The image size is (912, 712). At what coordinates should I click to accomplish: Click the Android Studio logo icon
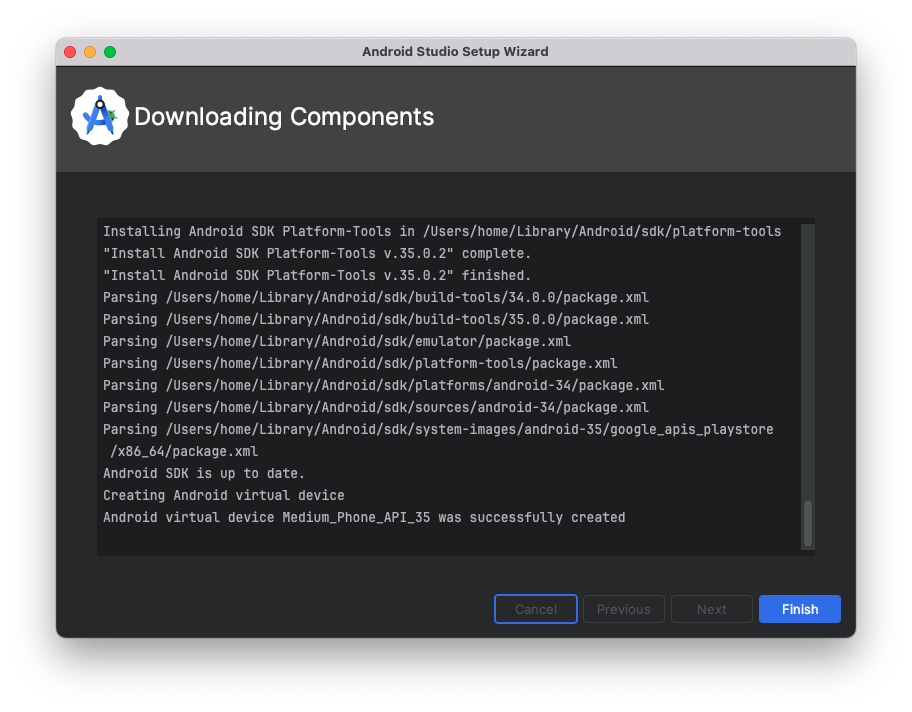[99, 116]
